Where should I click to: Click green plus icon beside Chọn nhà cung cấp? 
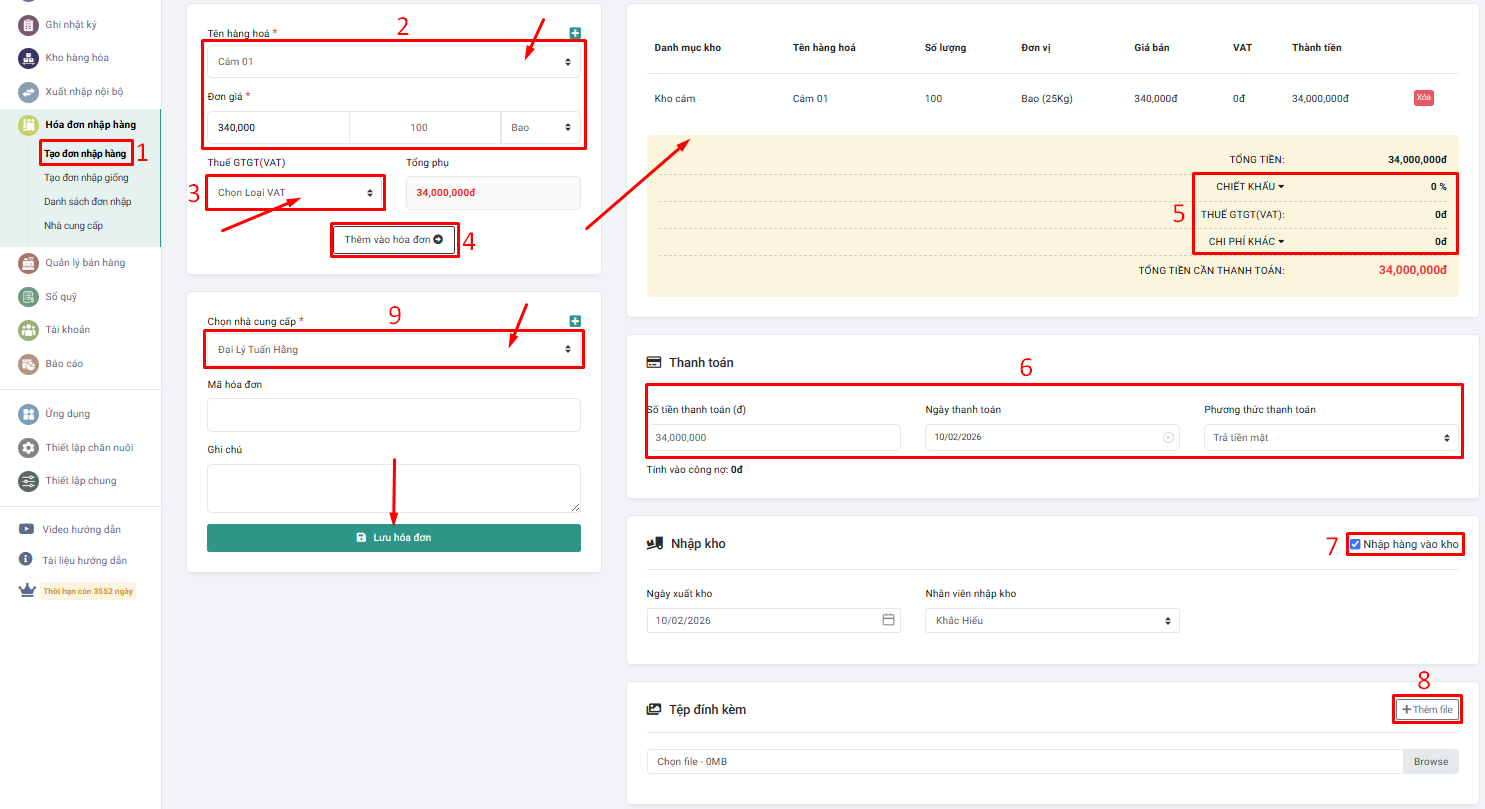click(x=575, y=321)
